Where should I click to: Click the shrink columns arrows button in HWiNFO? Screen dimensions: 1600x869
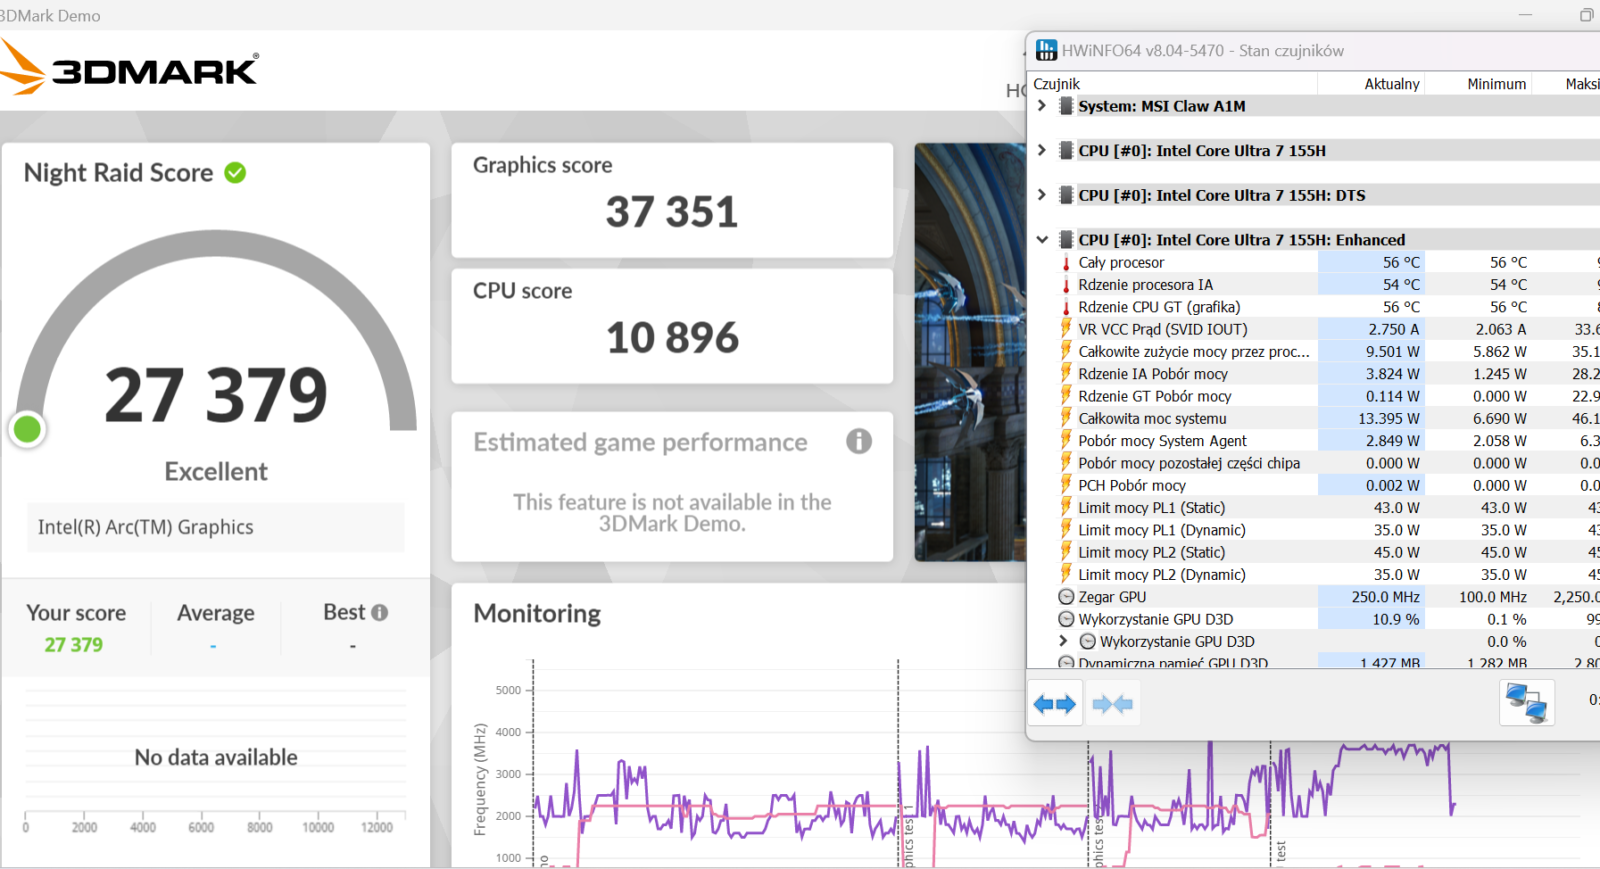(x=1112, y=704)
